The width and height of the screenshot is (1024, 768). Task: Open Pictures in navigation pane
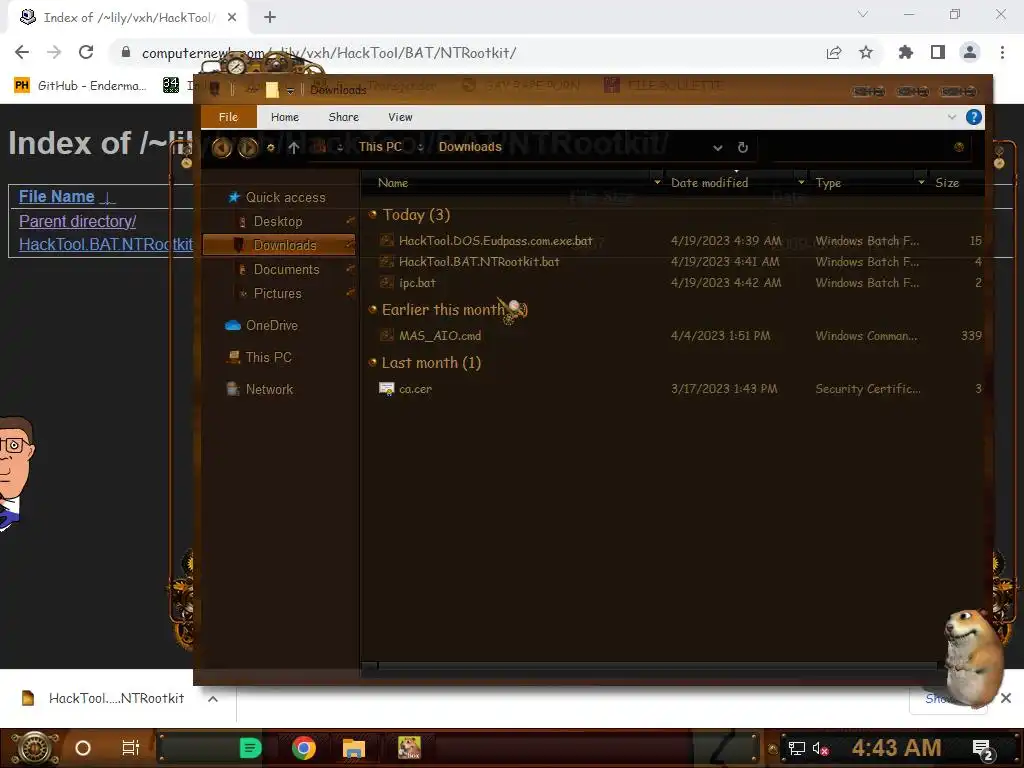[278, 293]
